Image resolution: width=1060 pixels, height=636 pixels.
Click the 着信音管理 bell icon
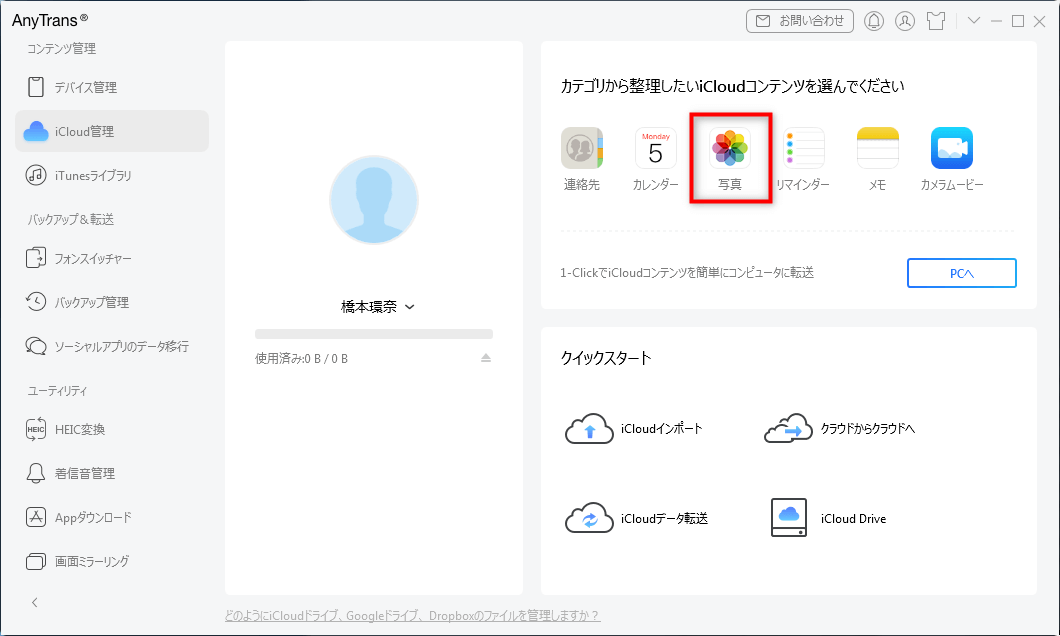tap(36, 473)
